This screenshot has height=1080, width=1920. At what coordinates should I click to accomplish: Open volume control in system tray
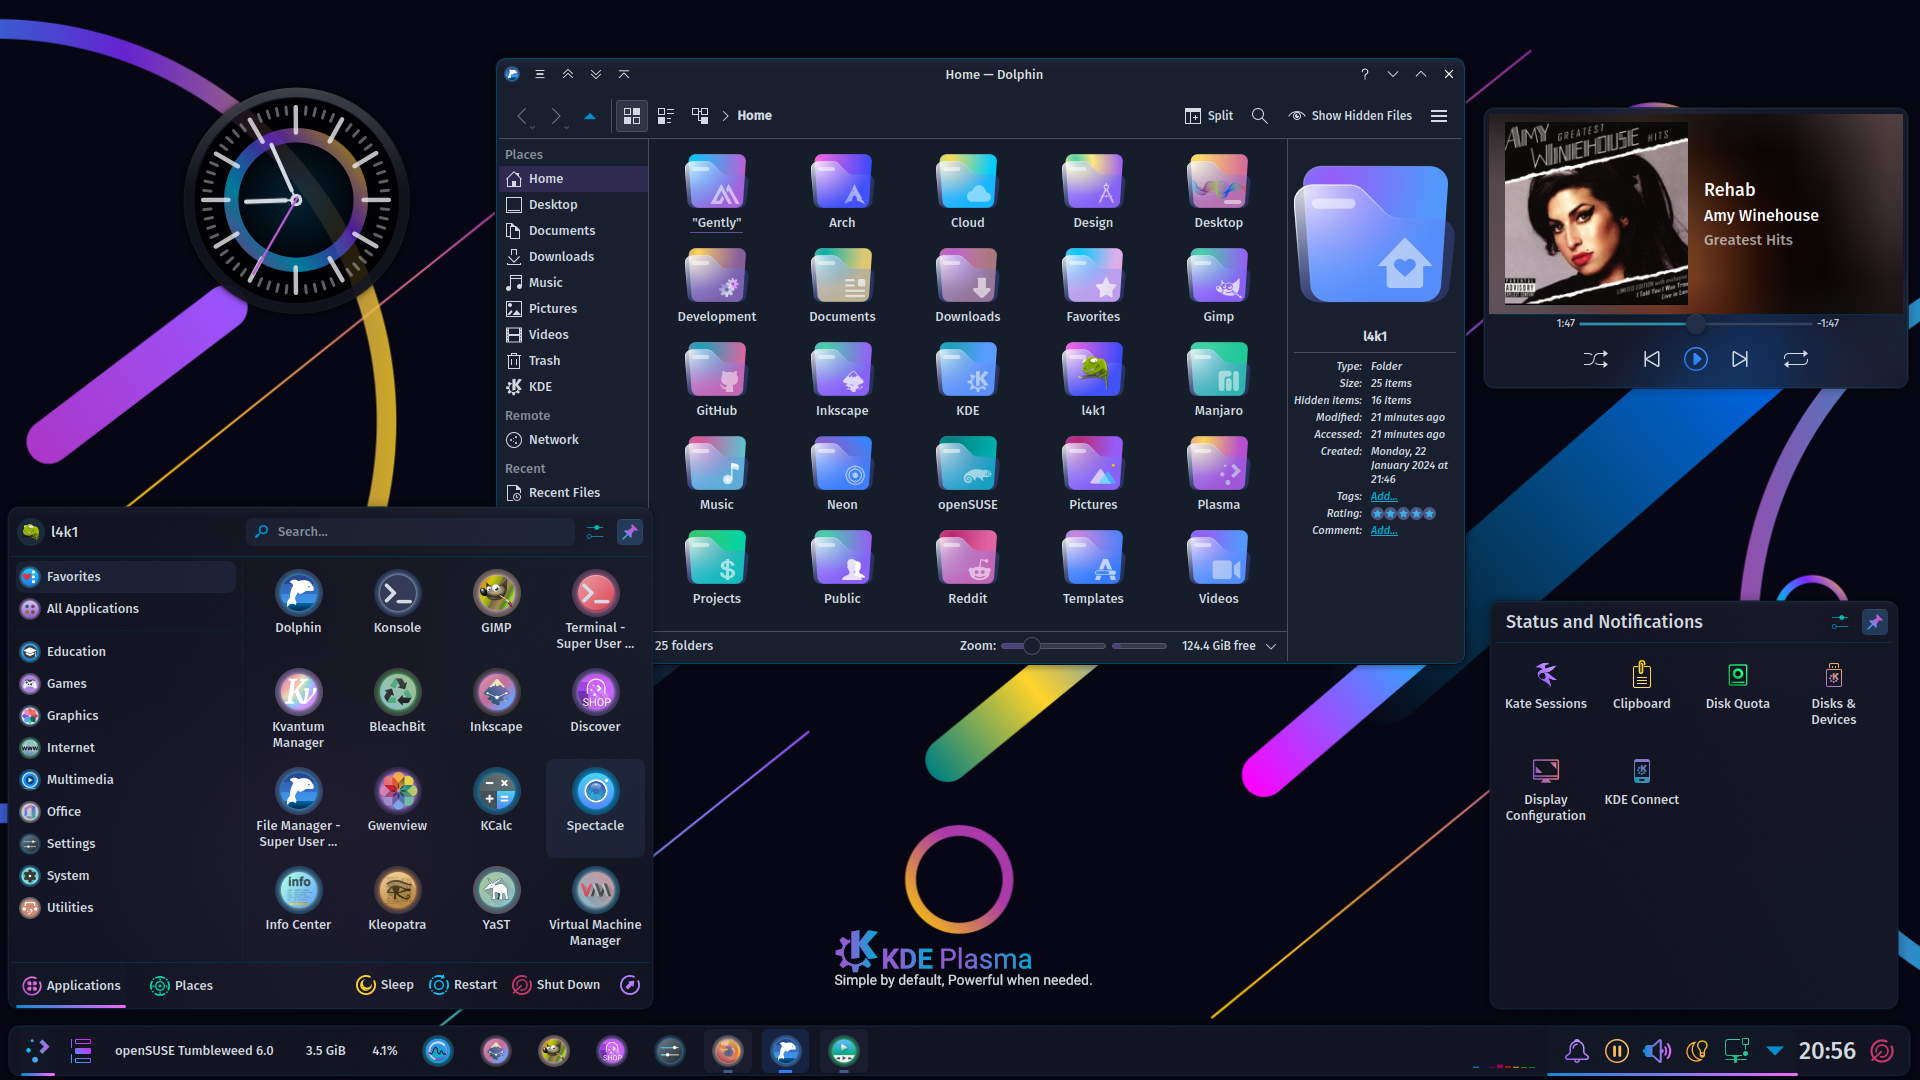1657,1051
